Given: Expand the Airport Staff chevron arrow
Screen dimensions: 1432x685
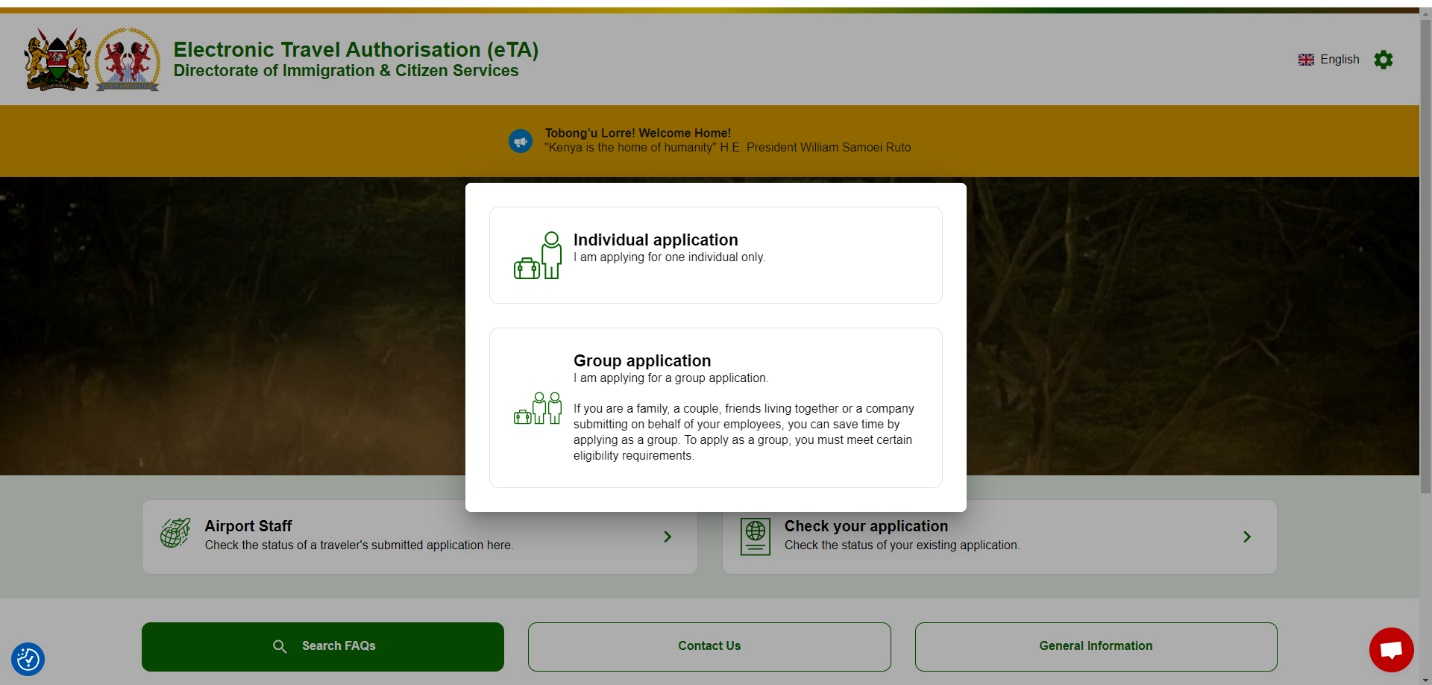Looking at the screenshot, I should (667, 537).
